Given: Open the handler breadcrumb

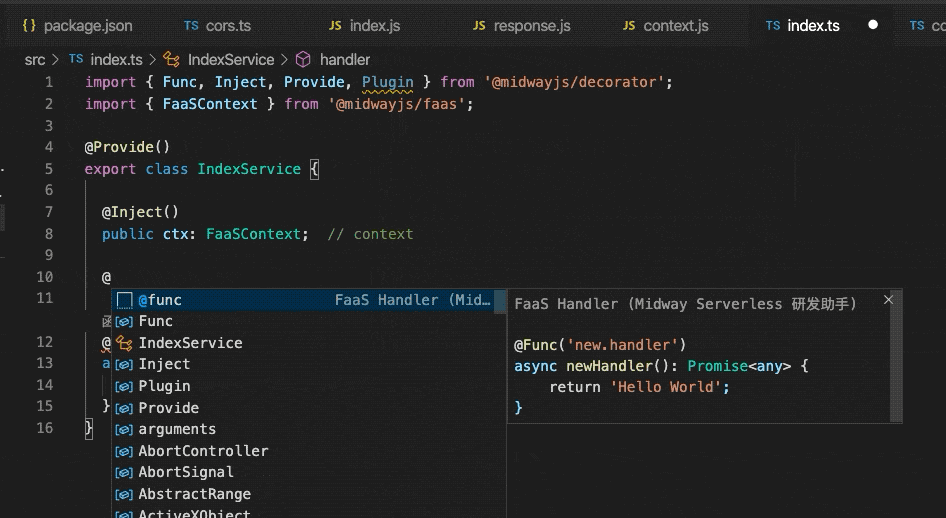Looking at the screenshot, I should tap(344, 60).
